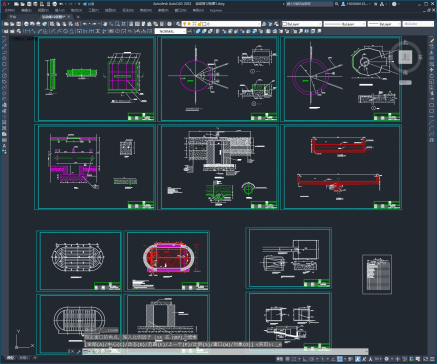Select the Multiline Text tool

[x=4, y=146]
